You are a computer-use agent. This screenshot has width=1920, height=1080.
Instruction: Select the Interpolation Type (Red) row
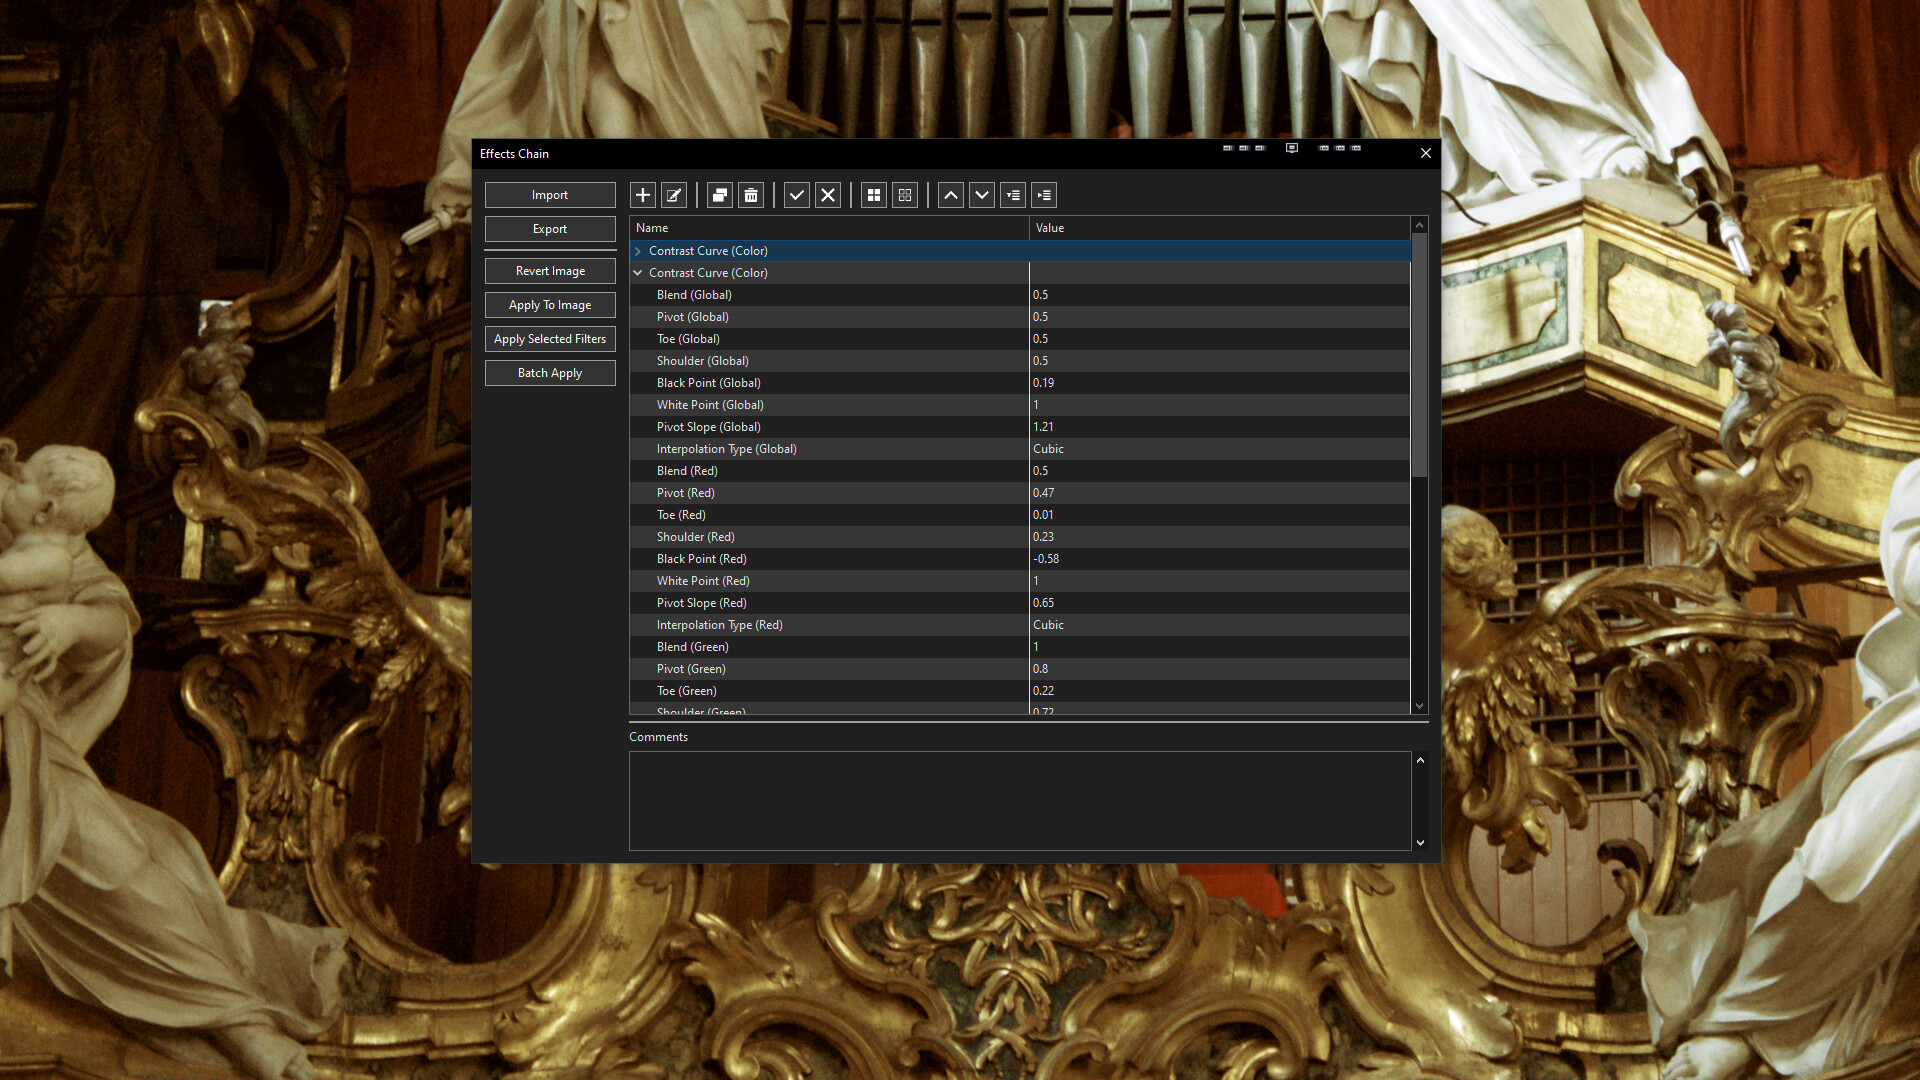[1020, 625]
